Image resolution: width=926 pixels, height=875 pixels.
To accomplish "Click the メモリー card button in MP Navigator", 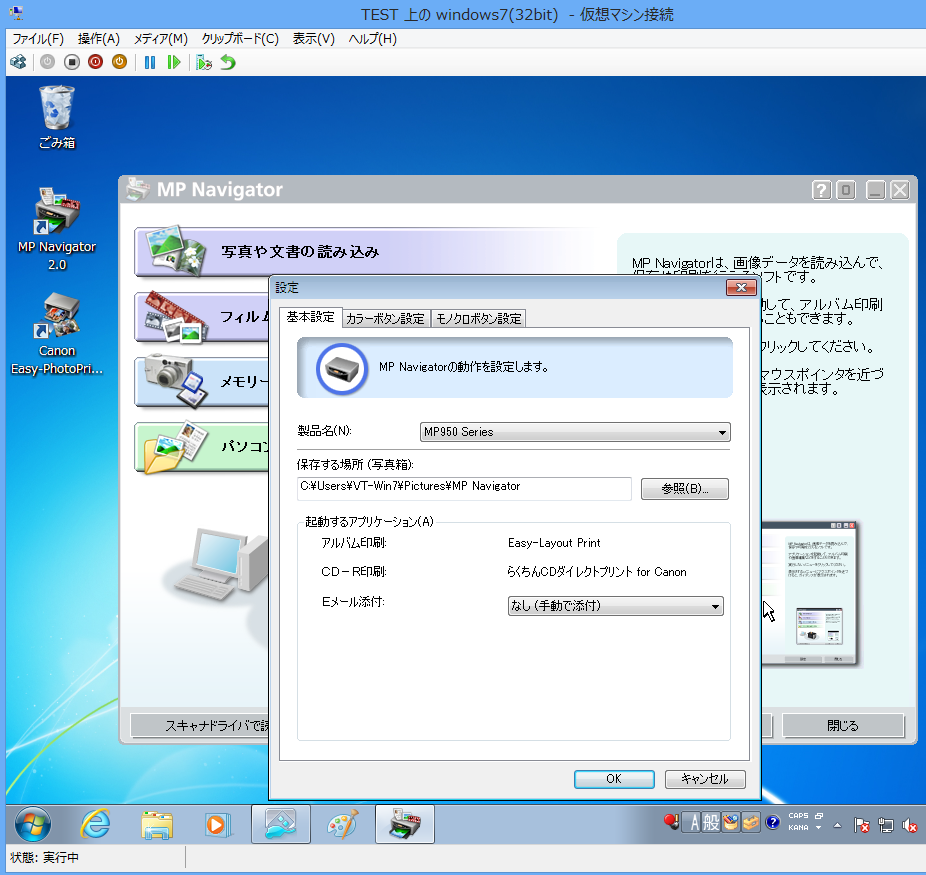I will click(202, 381).
